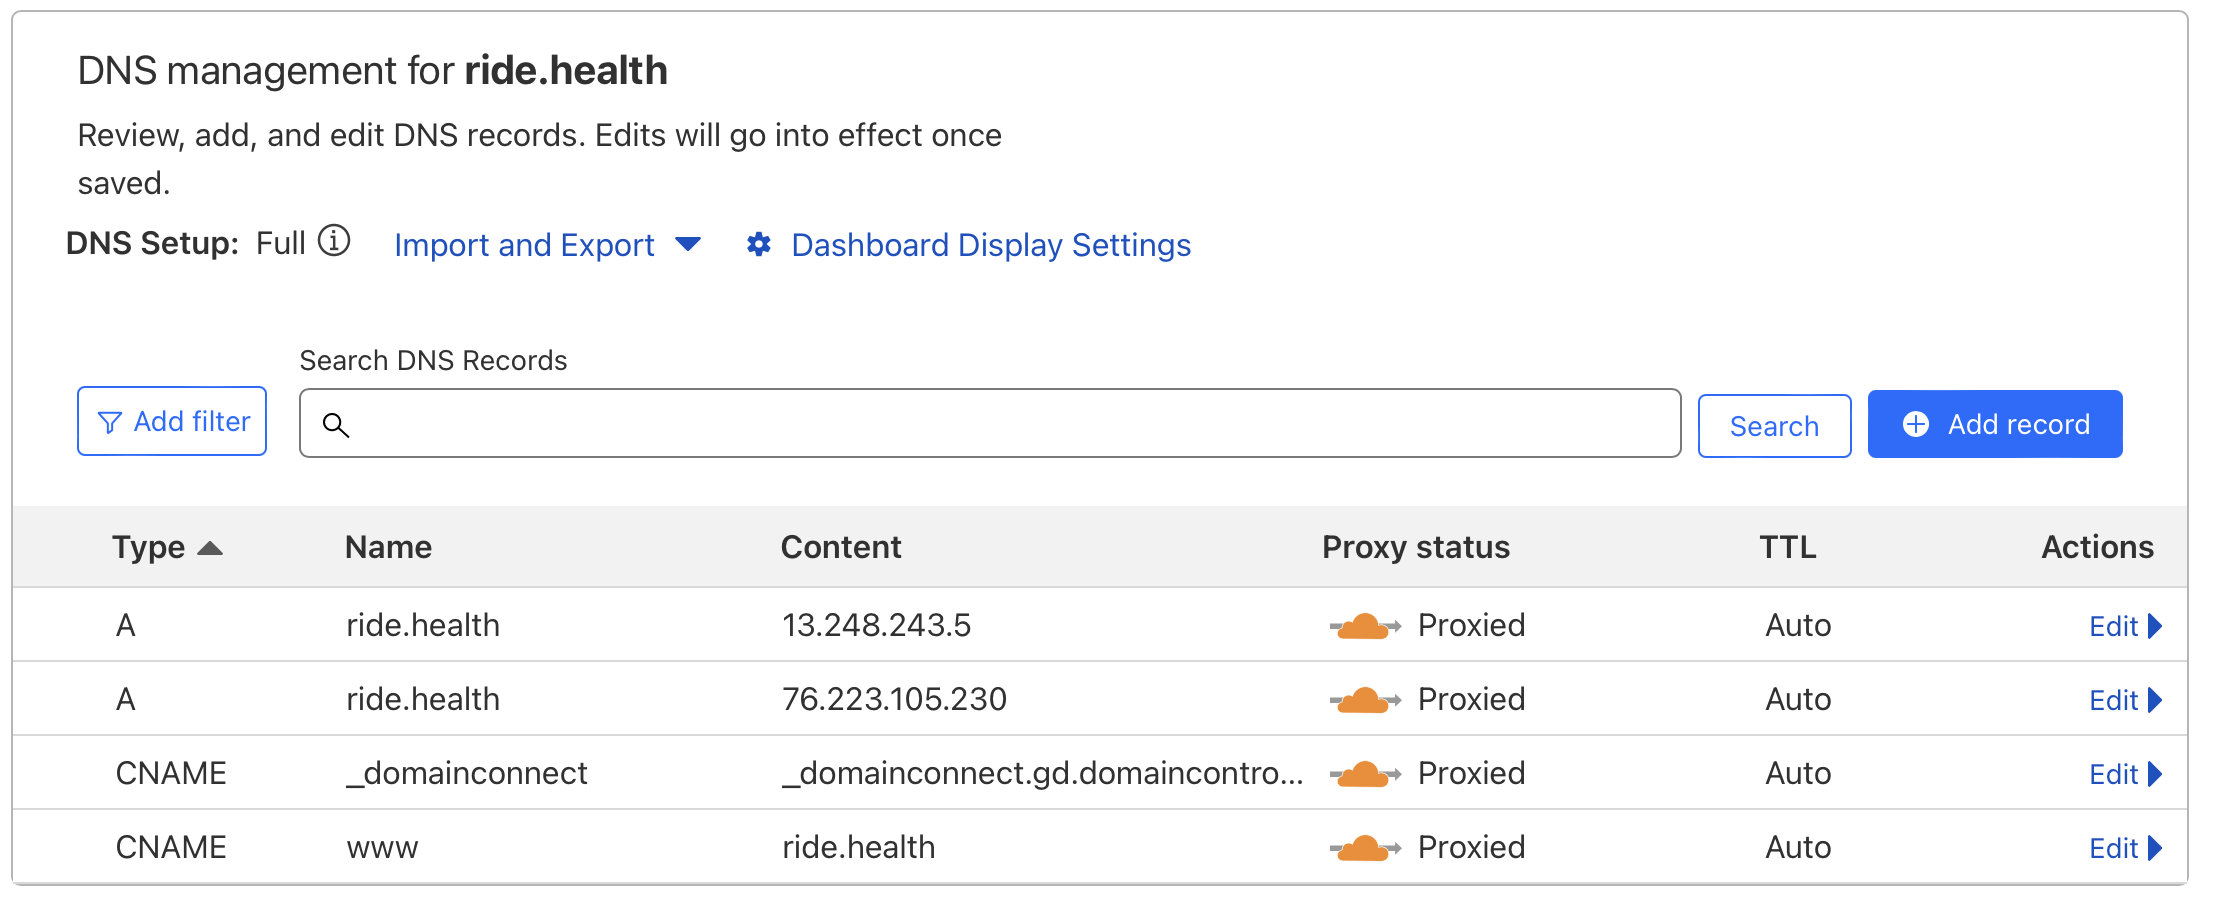Viewport: 2226px width, 902px height.
Task: Click the Cloudflare cloud icon on the first A record
Action: (x=1365, y=624)
